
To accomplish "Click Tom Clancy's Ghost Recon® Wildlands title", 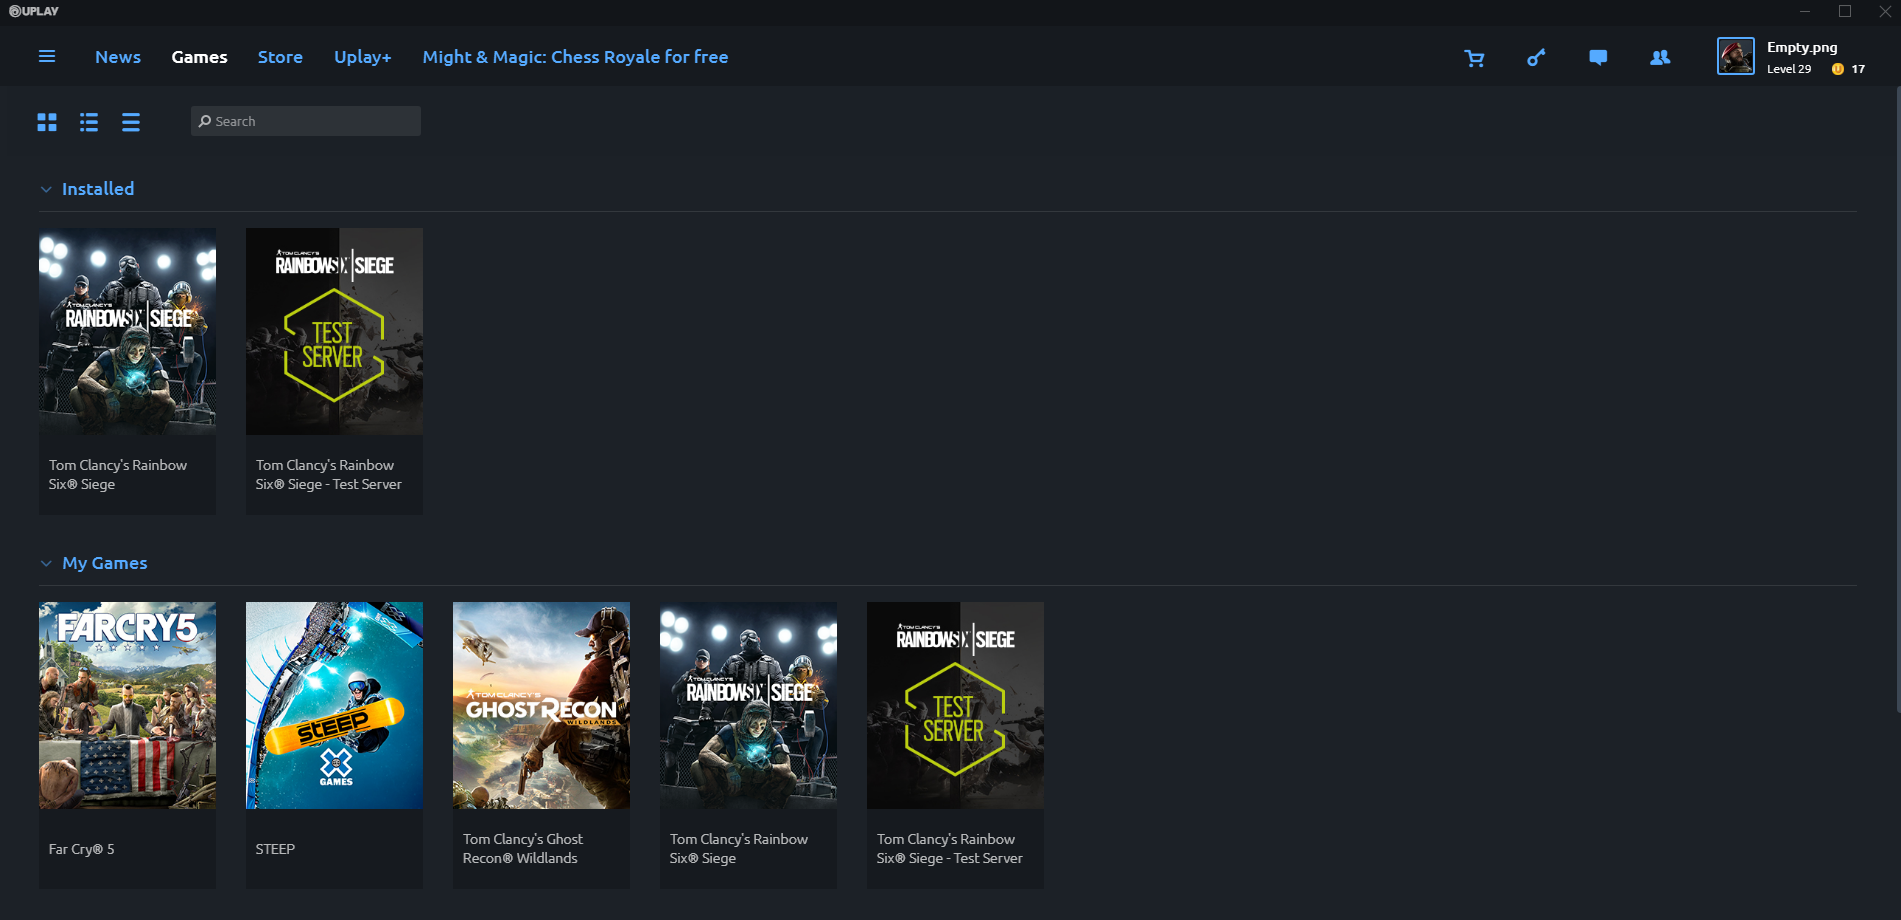I will point(522,849).
